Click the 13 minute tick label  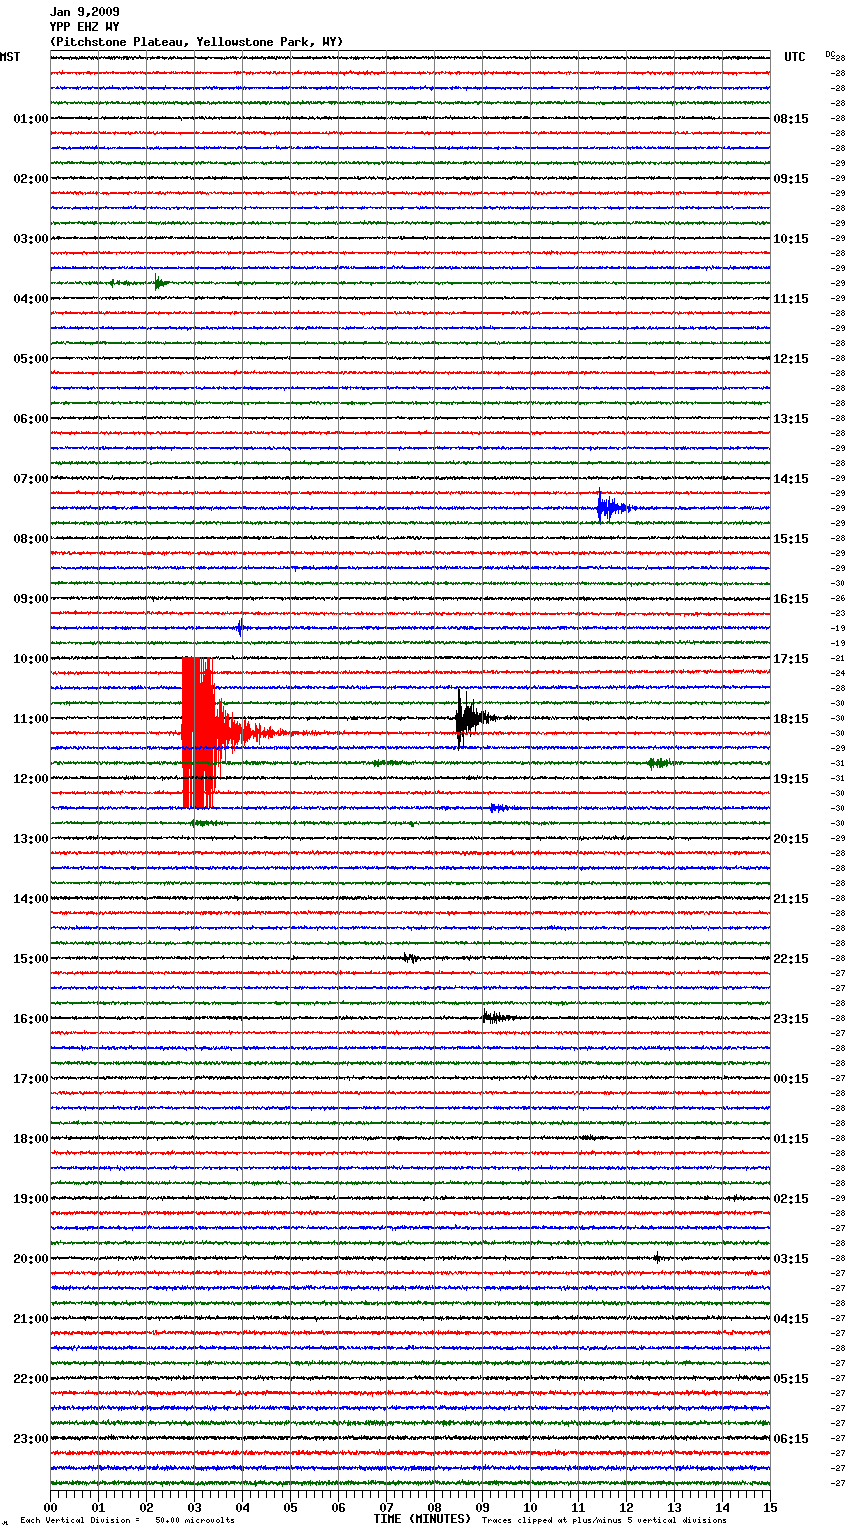tap(674, 1507)
